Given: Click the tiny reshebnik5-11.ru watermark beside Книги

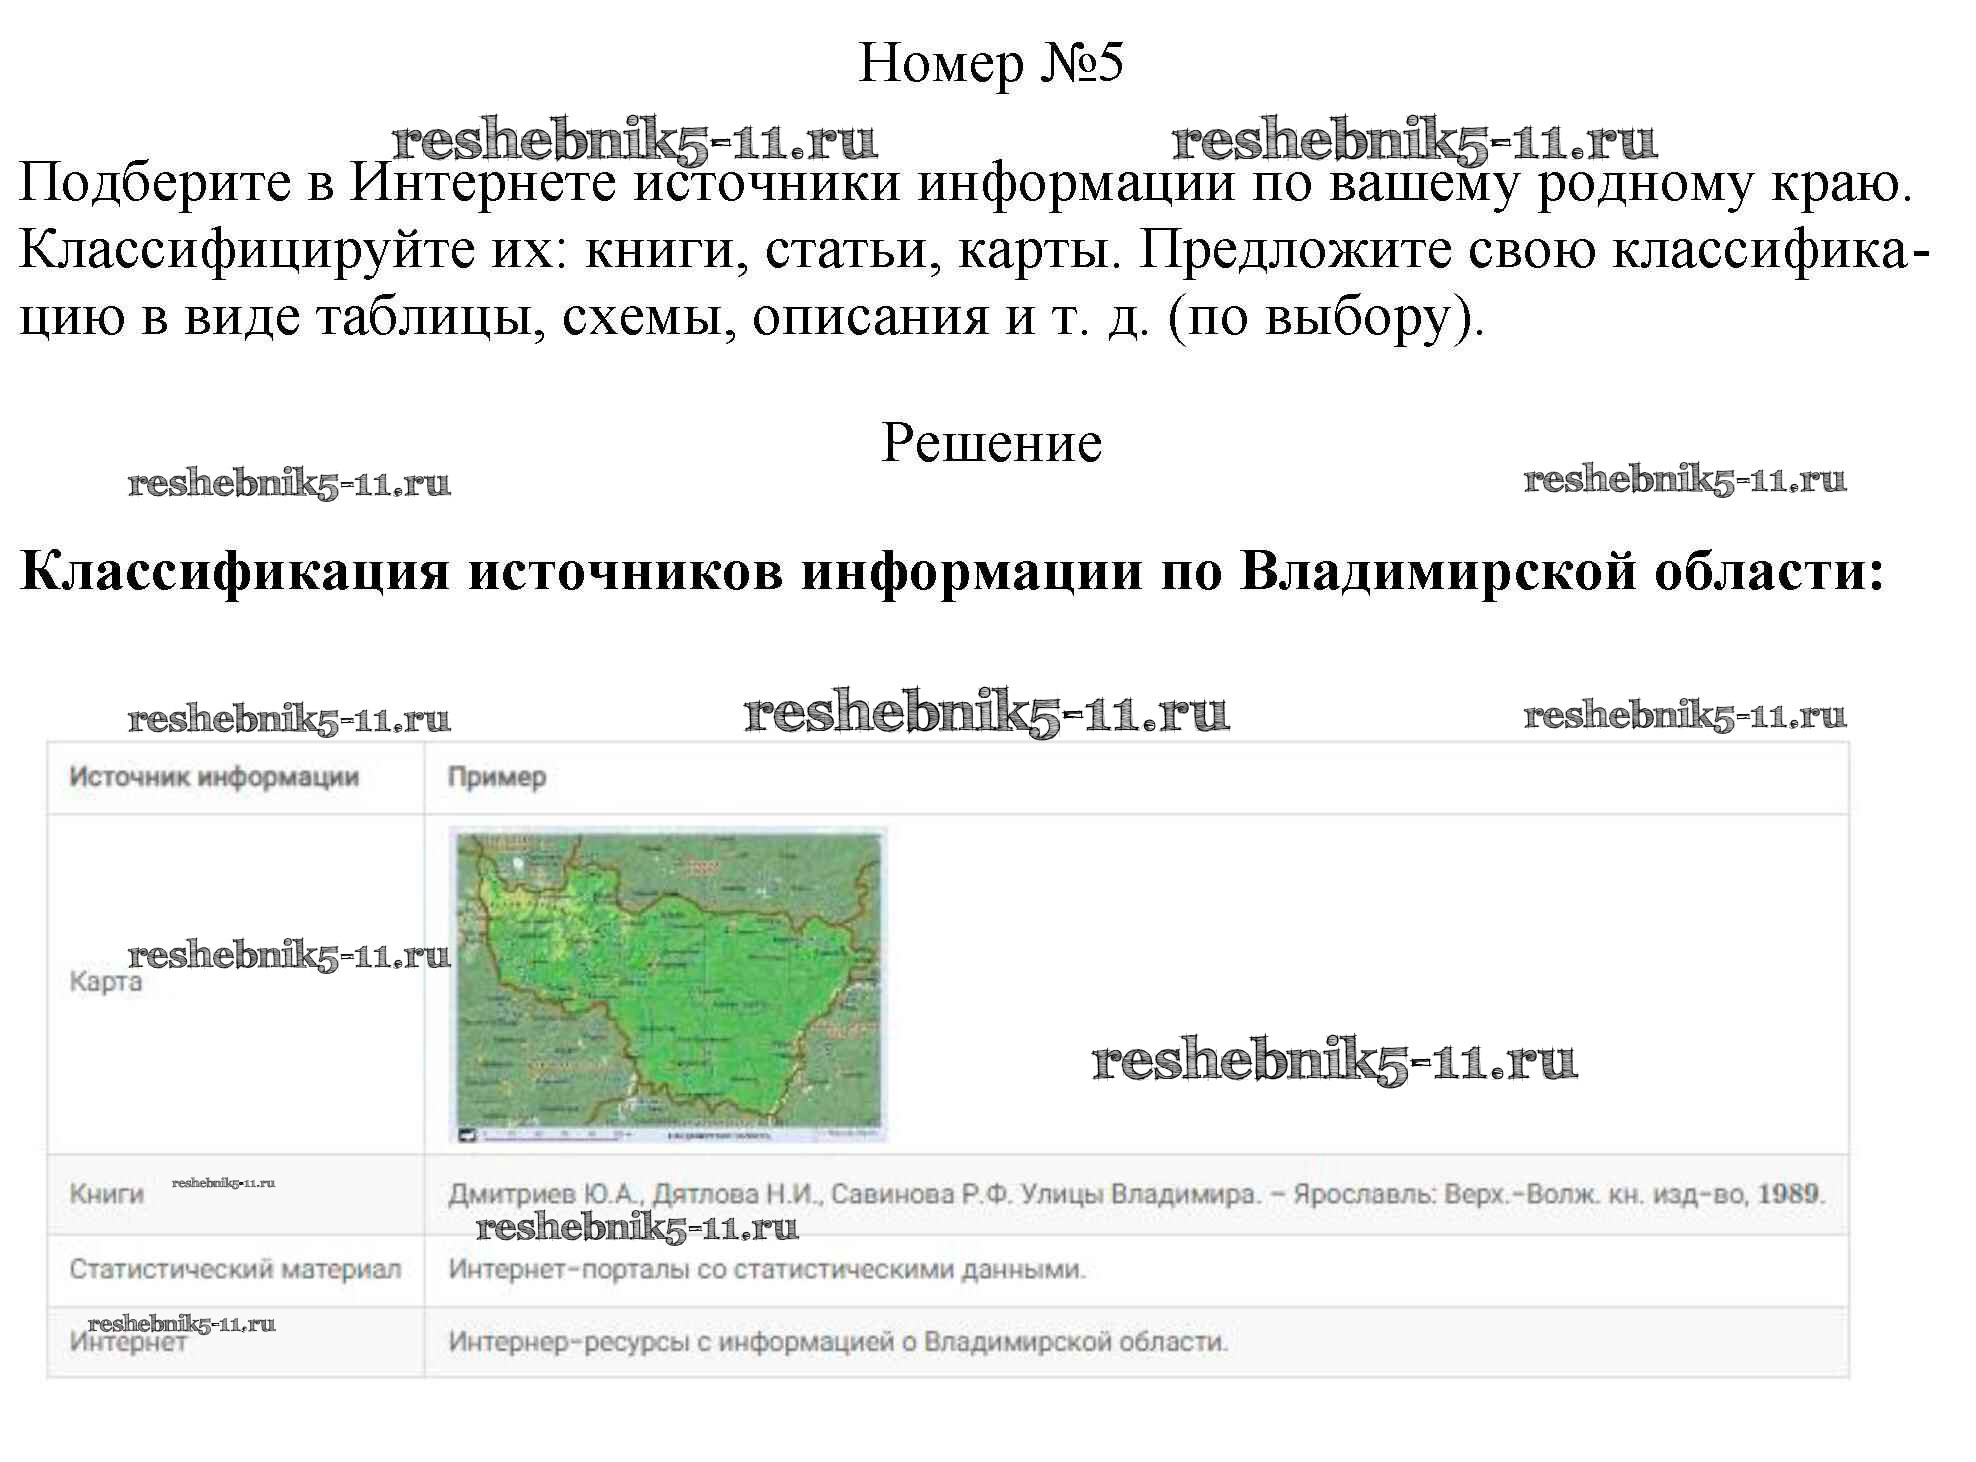Looking at the screenshot, I should [223, 1183].
